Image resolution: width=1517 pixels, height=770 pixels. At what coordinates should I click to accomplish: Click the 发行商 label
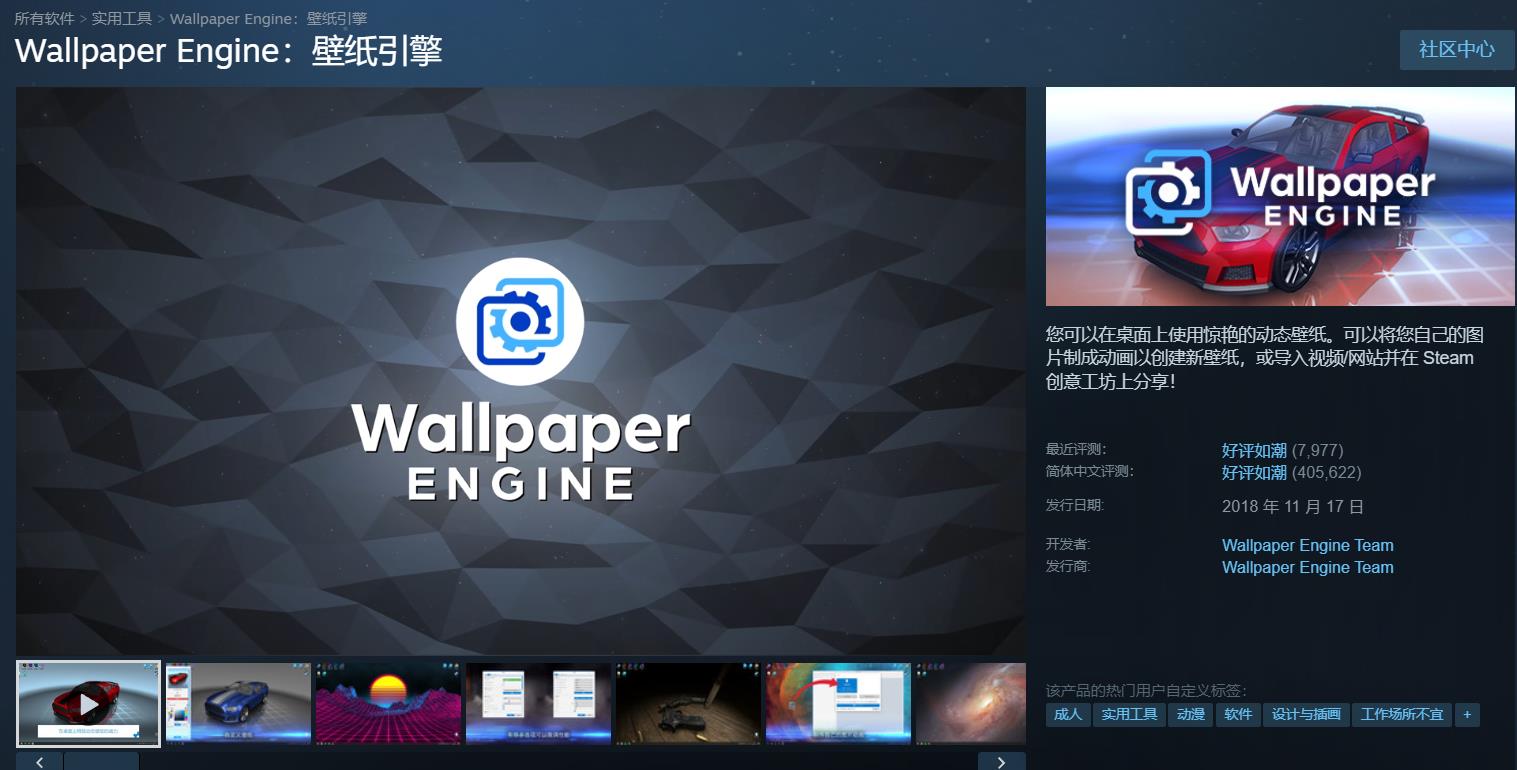point(1068,566)
